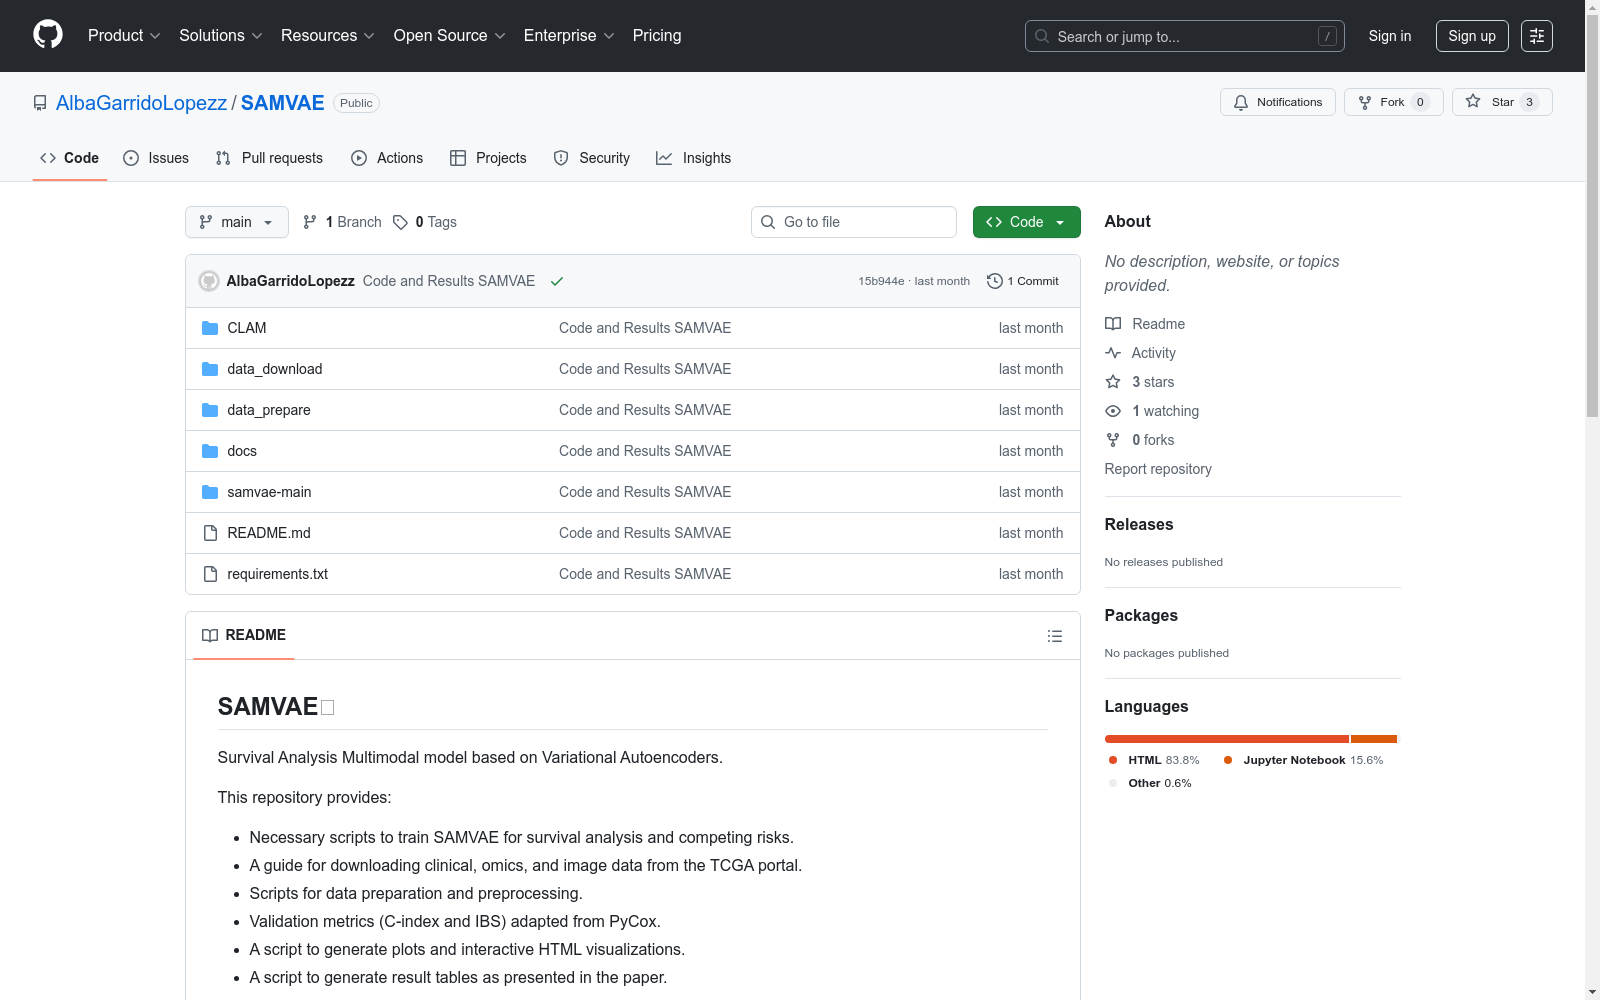The image size is (1600, 1000).
Task: Open the Security tab
Action: [x=592, y=158]
